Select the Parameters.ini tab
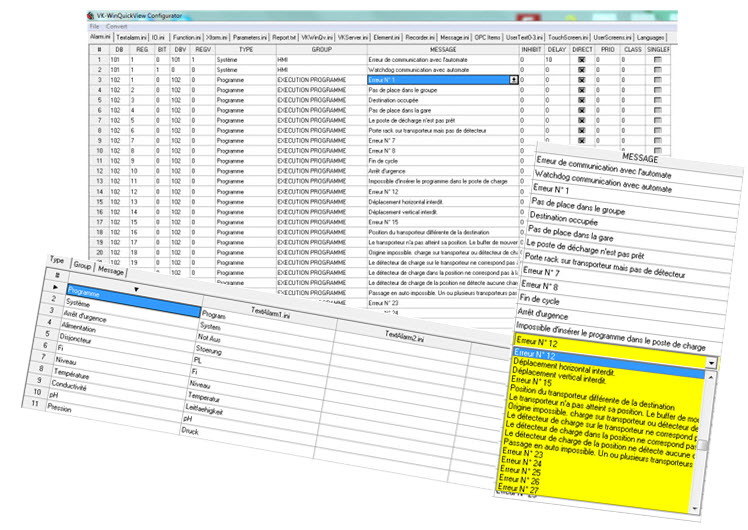This screenshot has width=748, height=530. [x=249, y=37]
